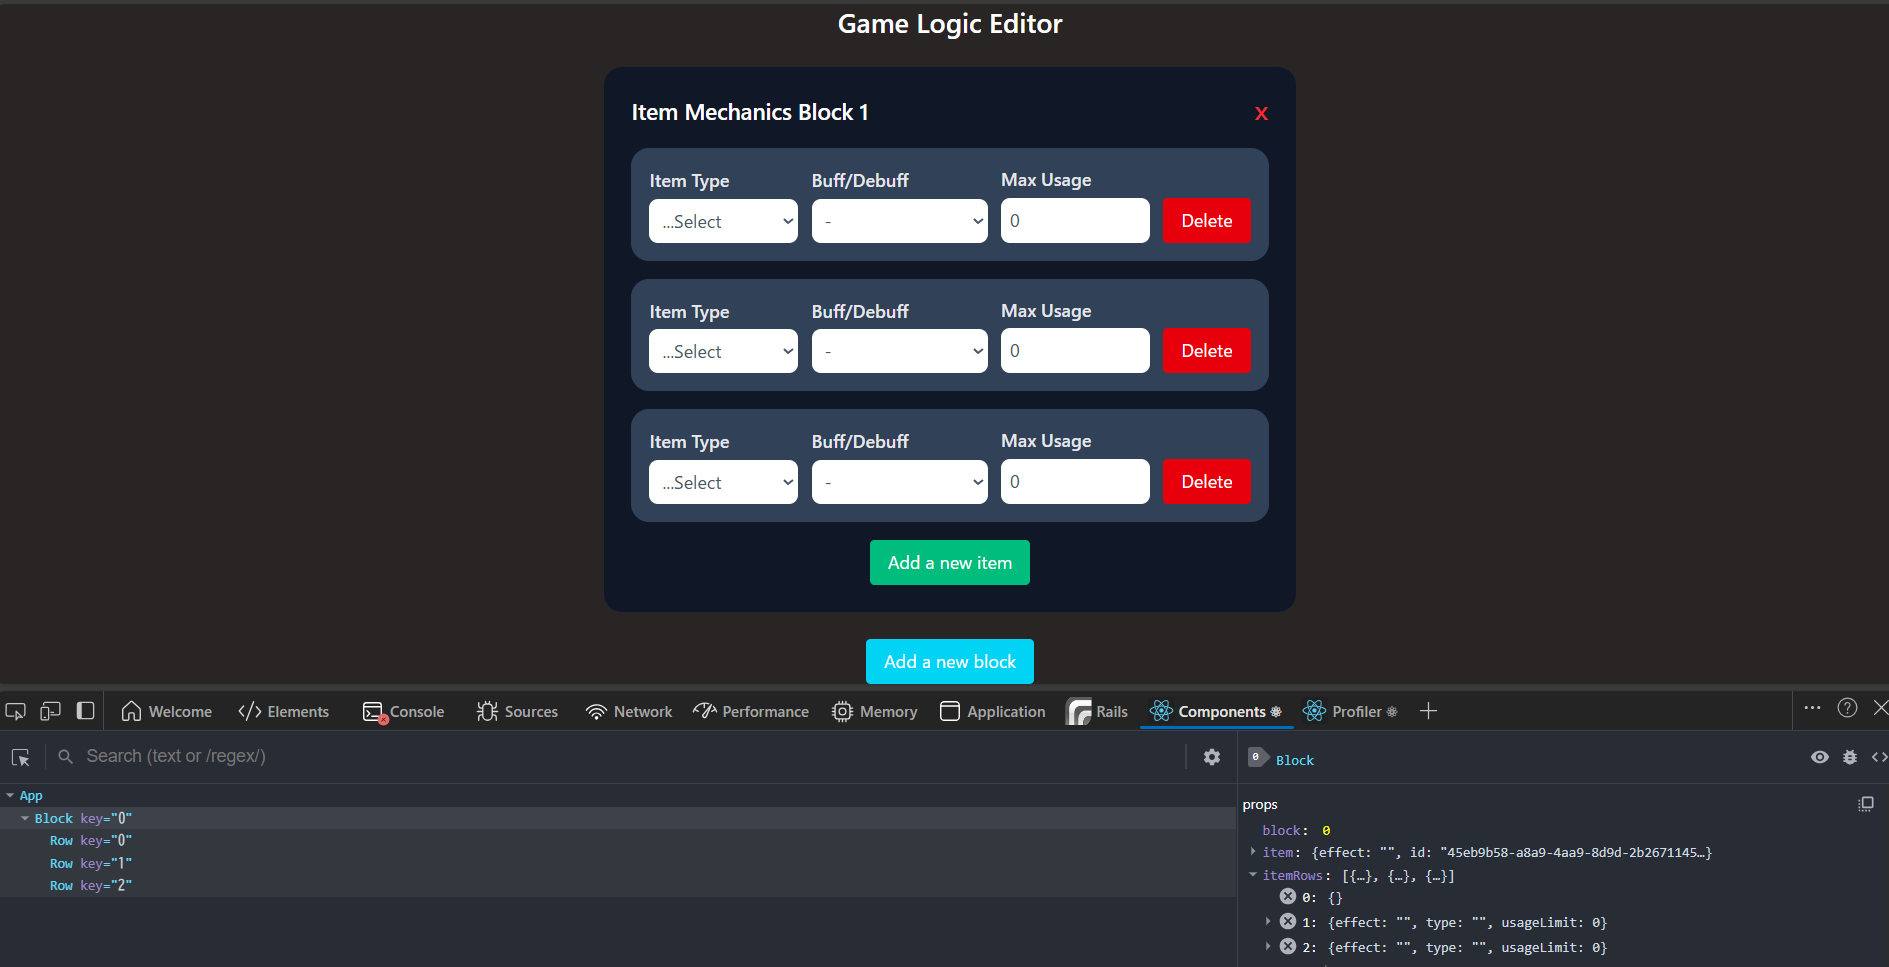Open Item Type dropdown in first item row

[x=723, y=221]
